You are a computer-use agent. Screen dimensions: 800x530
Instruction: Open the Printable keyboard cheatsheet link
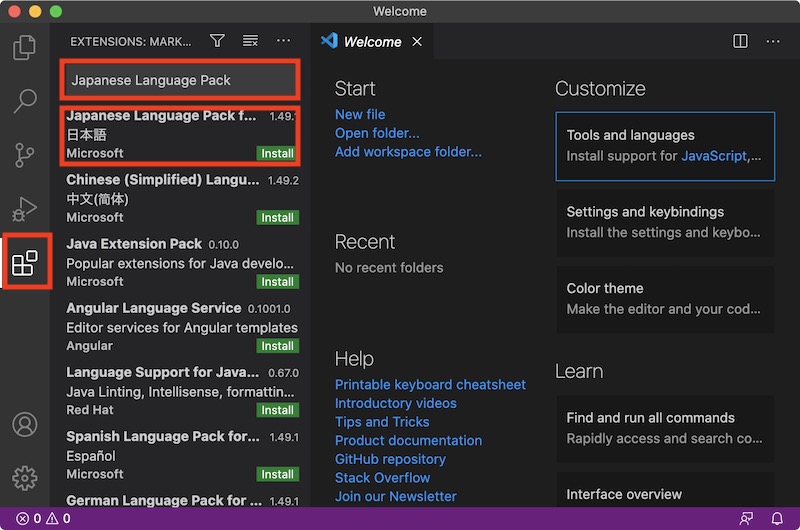[x=430, y=385]
